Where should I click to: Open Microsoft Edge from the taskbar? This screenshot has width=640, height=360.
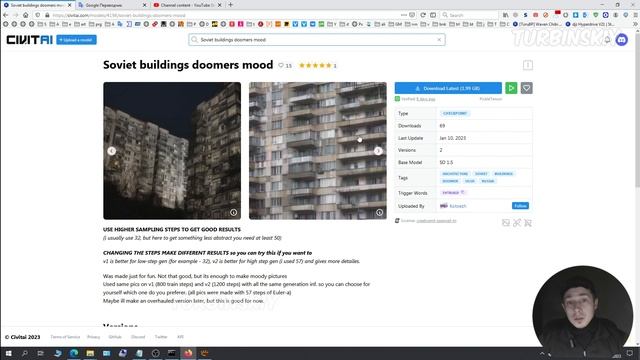tap(74, 353)
